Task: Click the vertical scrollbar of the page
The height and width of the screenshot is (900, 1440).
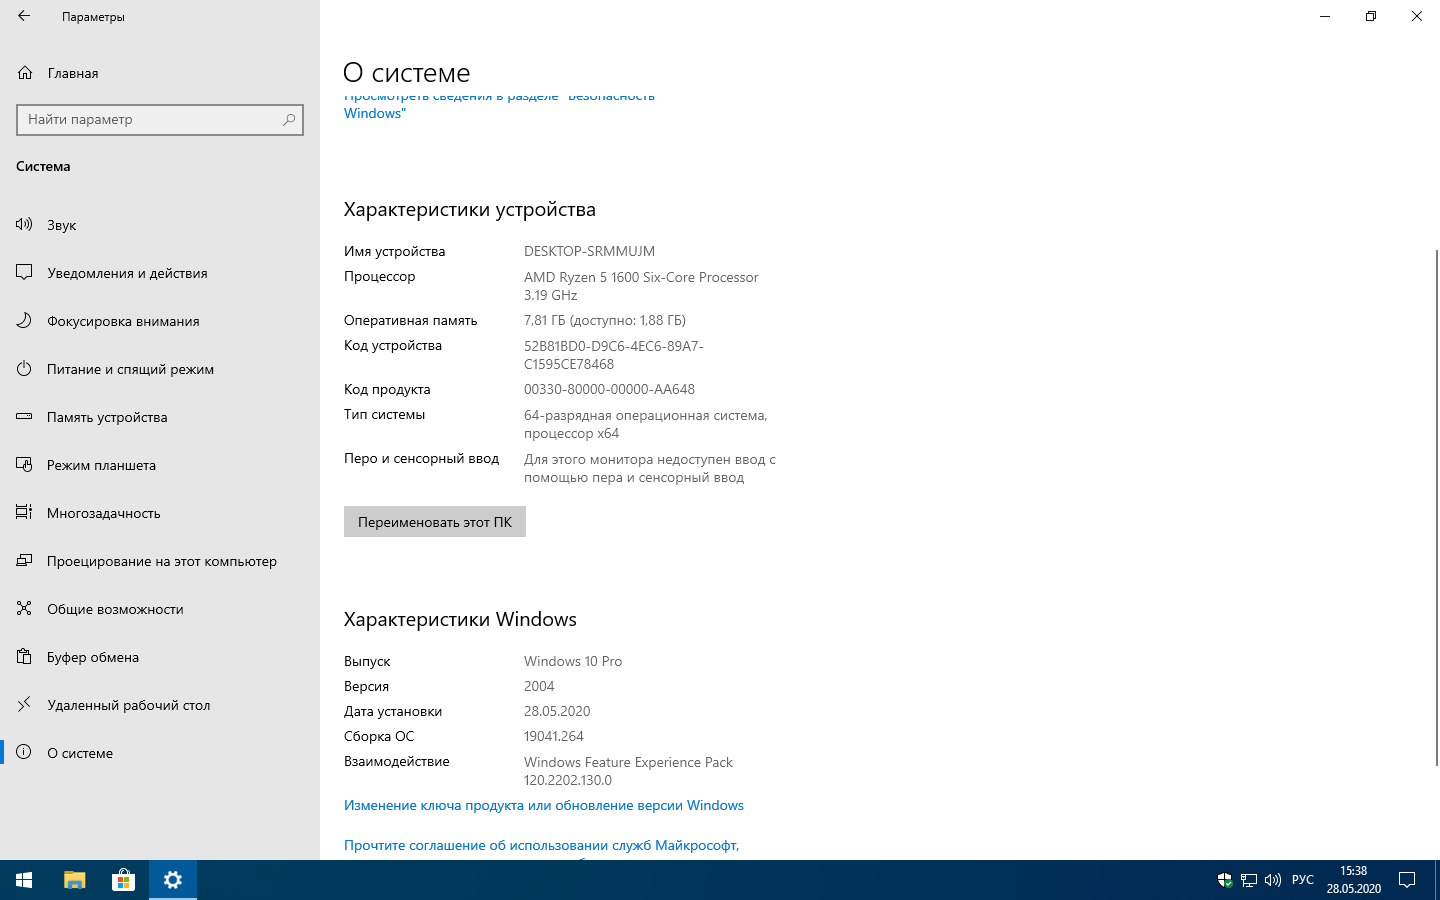Action: click(1437, 508)
